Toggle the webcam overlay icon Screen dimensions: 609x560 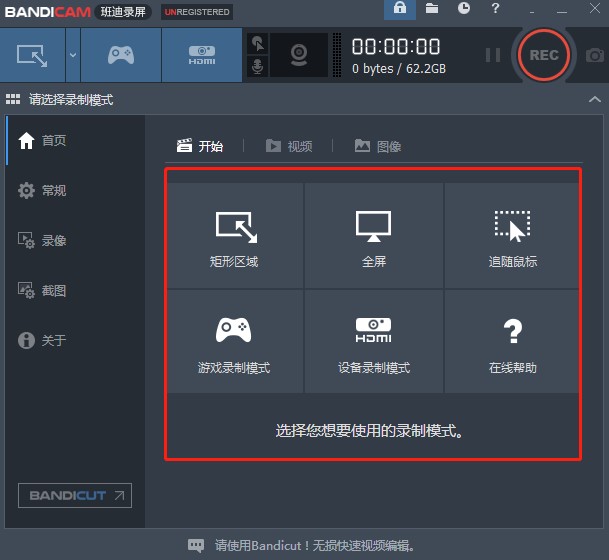[299, 55]
